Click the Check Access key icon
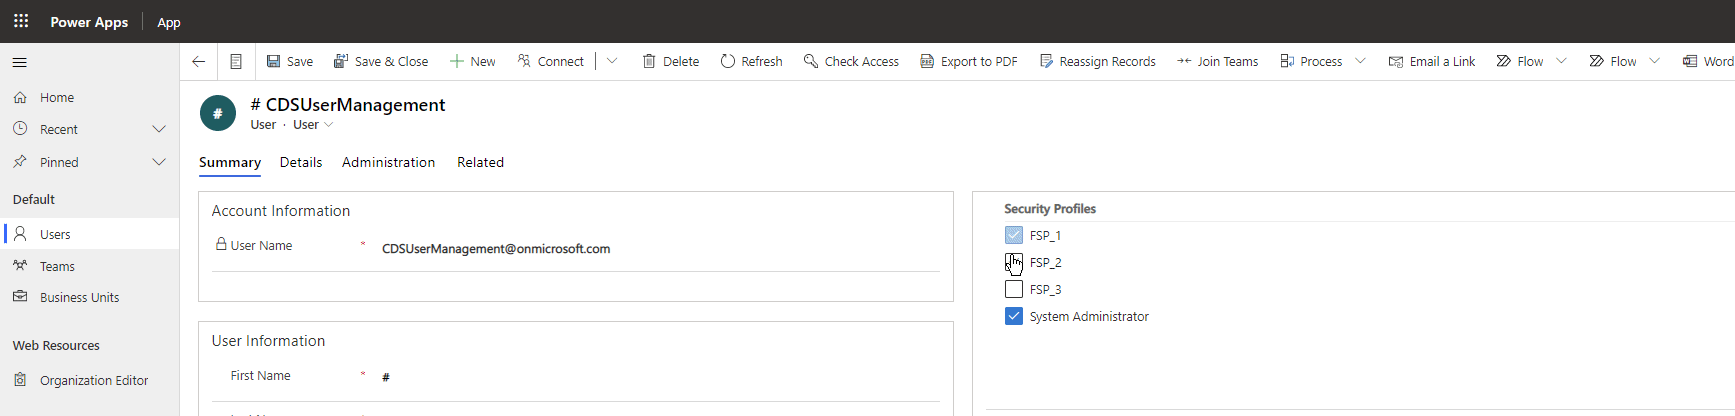This screenshot has height=416, width=1735. (x=811, y=61)
